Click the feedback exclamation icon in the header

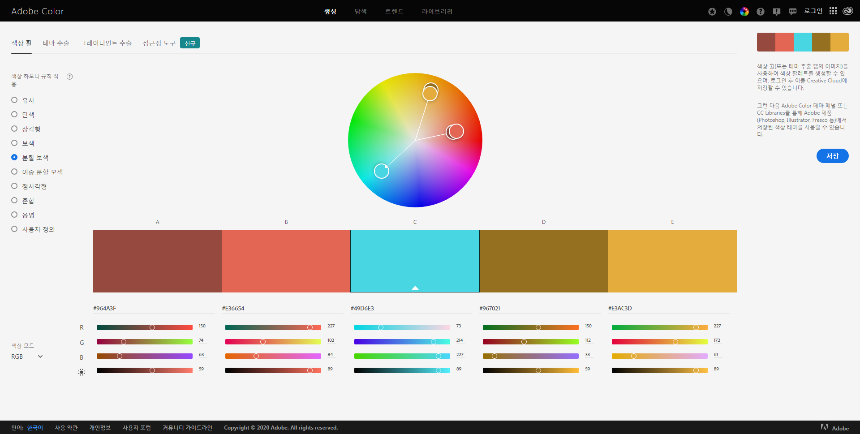[776, 12]
